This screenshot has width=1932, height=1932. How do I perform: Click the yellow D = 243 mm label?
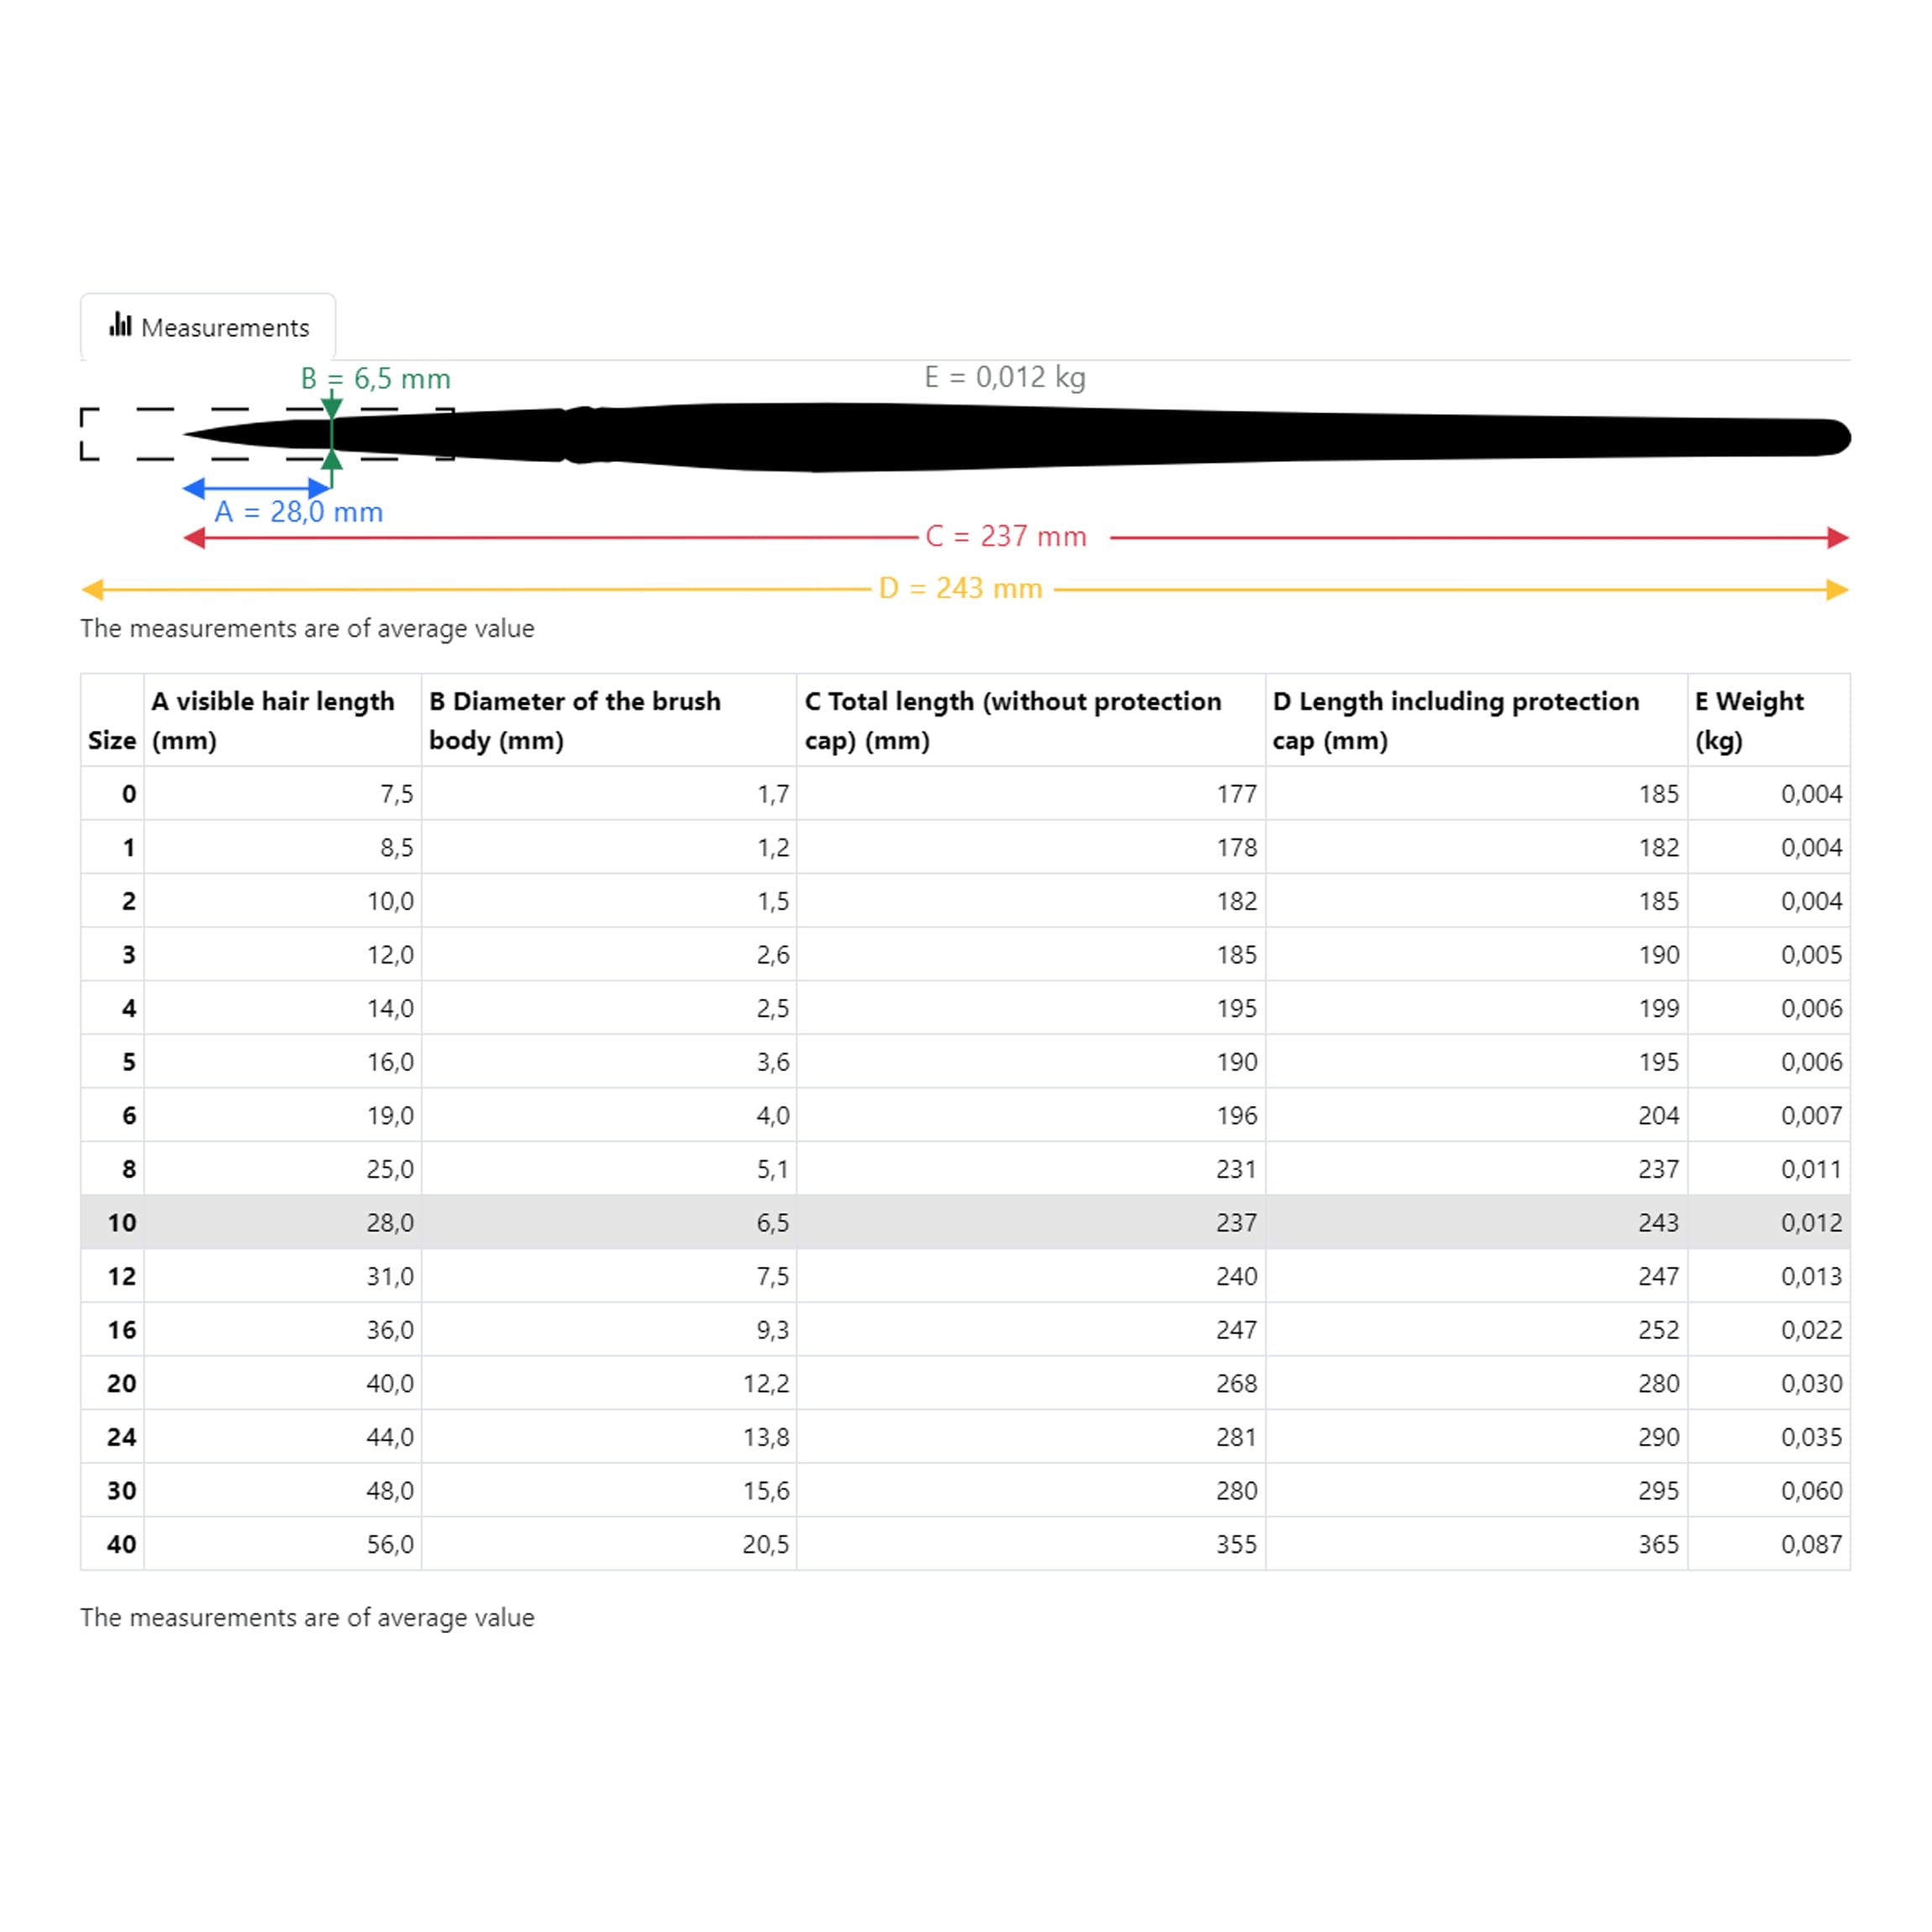pos(960,589)
